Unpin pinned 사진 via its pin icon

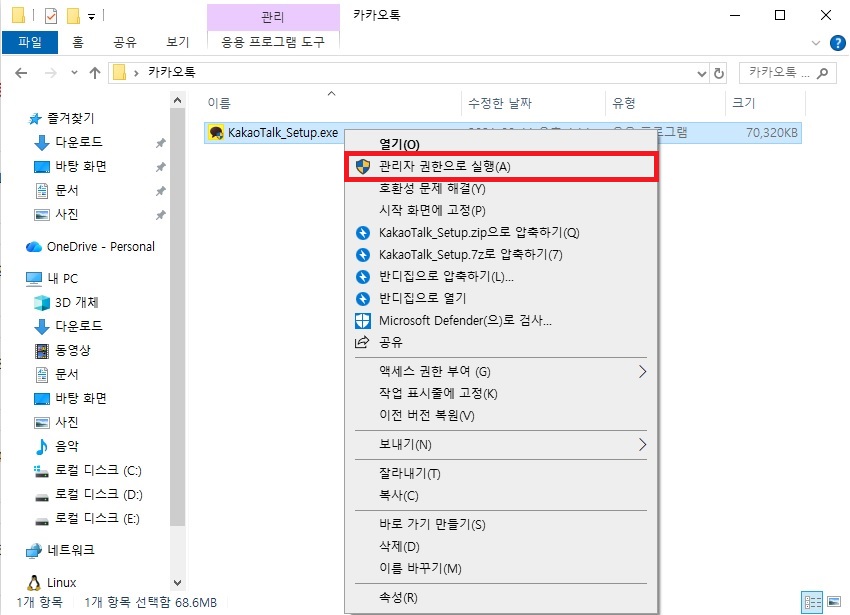(x=160, y=215)
